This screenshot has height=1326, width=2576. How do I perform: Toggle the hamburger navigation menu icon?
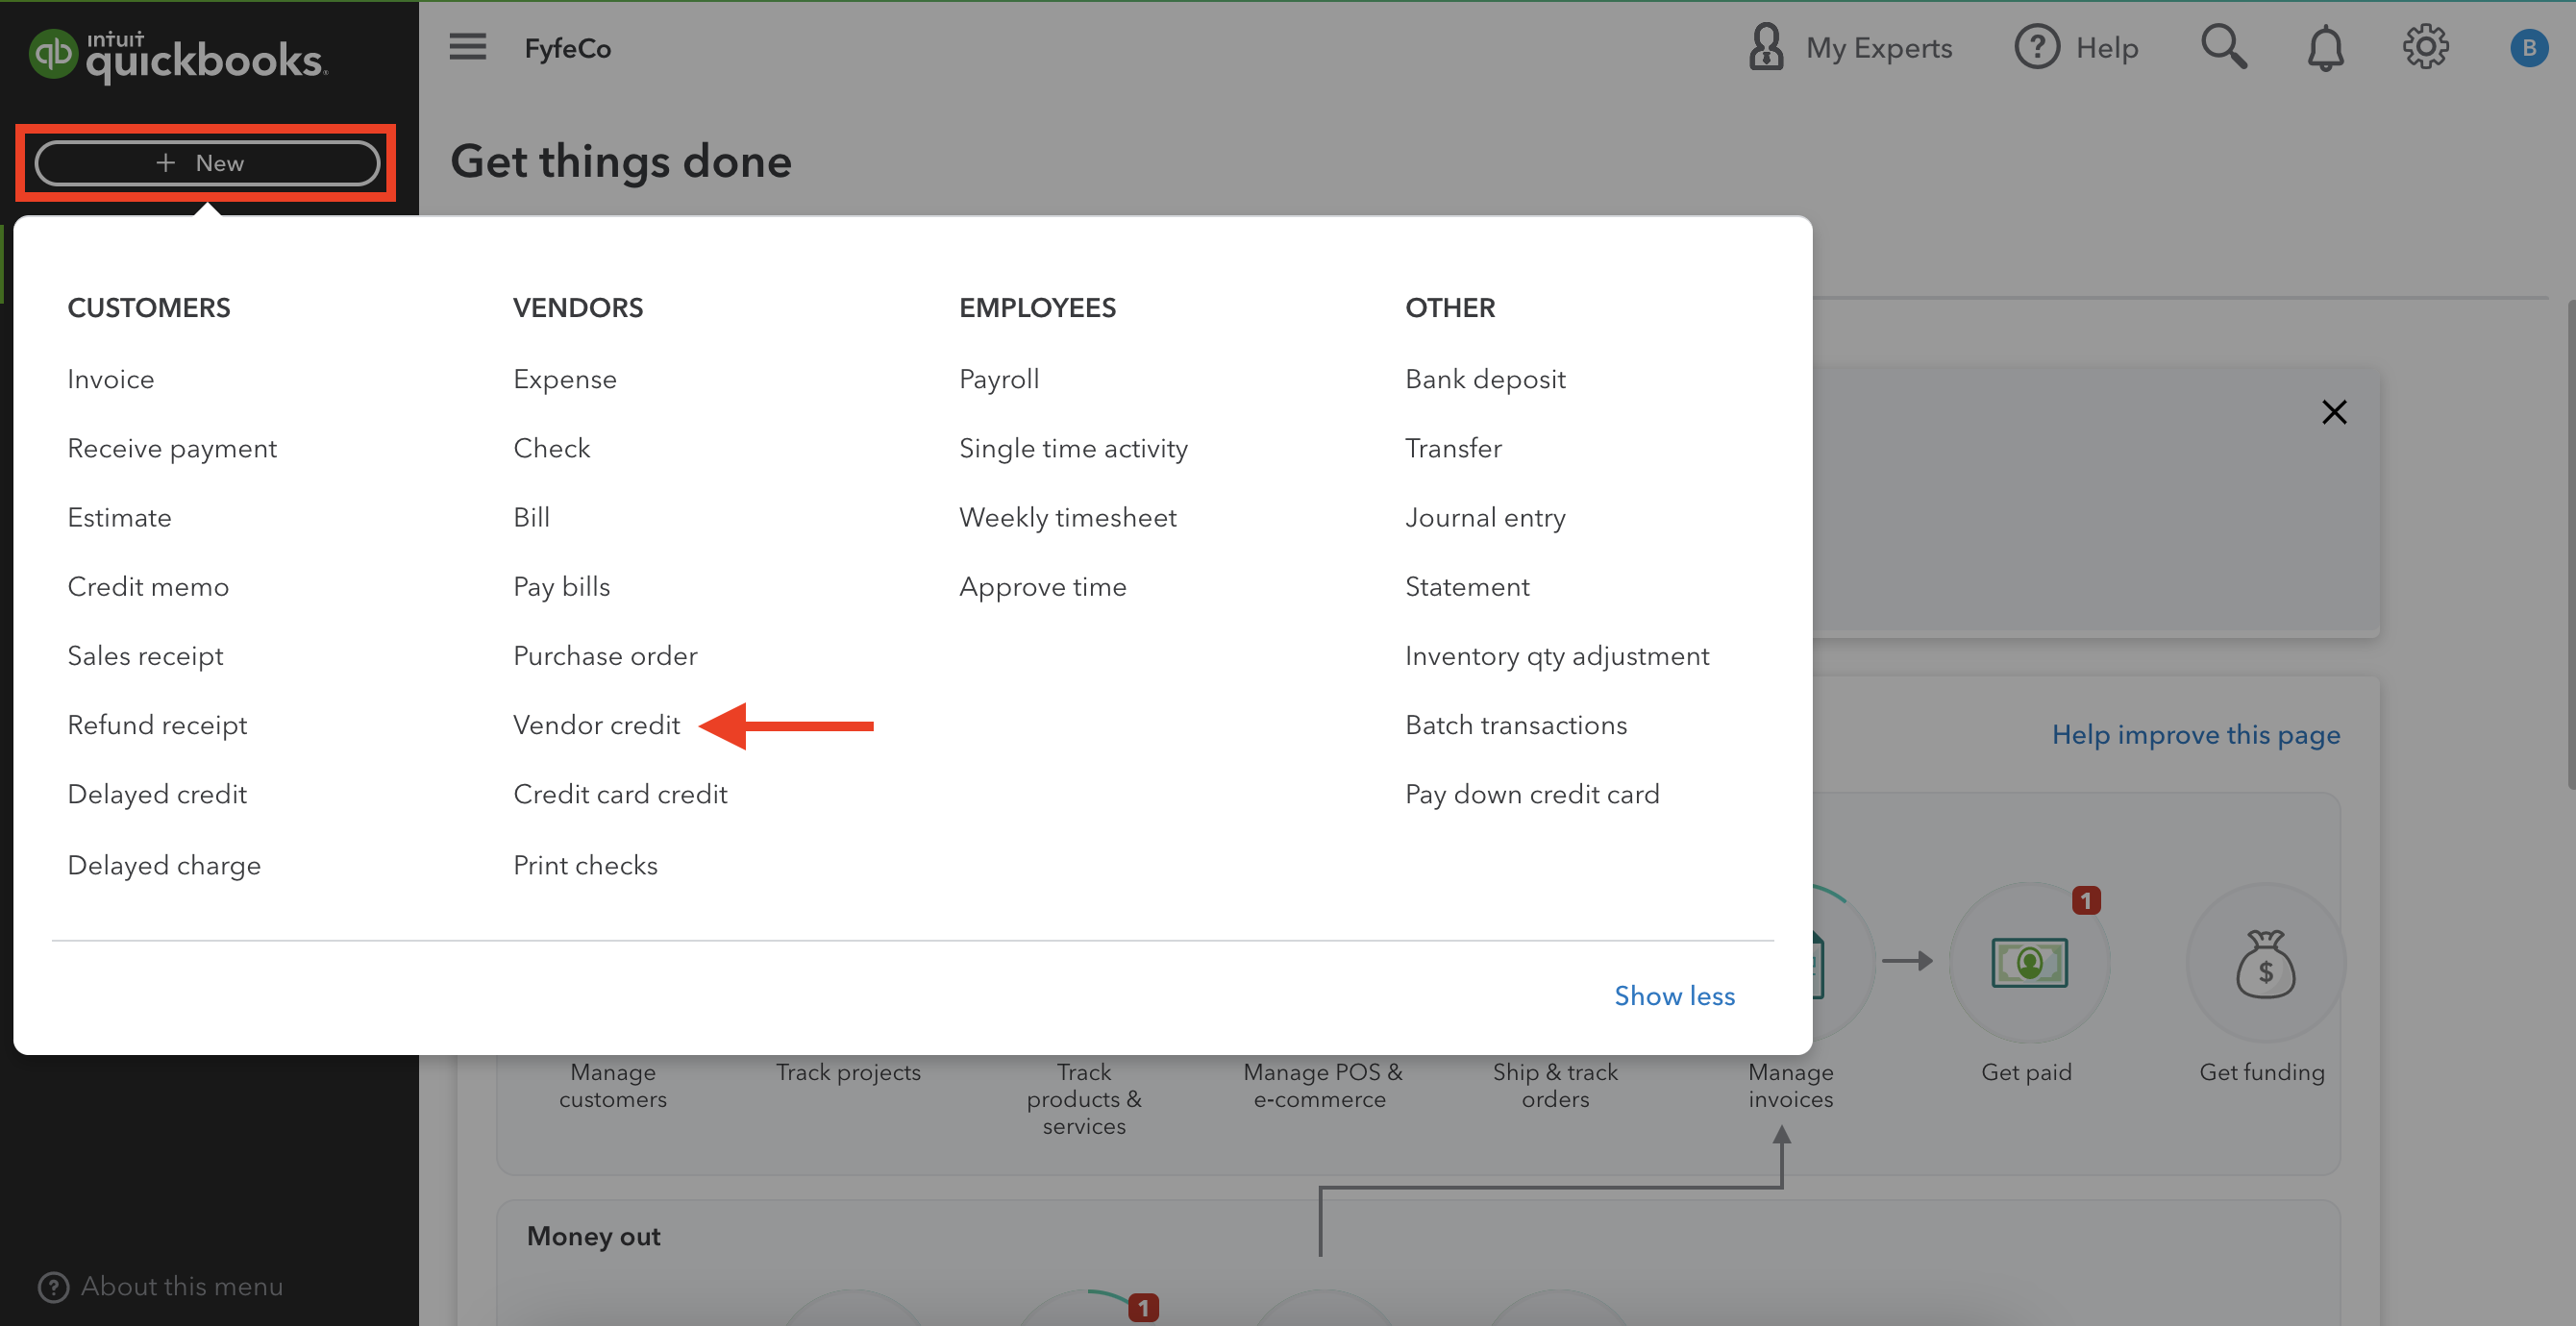467,47
